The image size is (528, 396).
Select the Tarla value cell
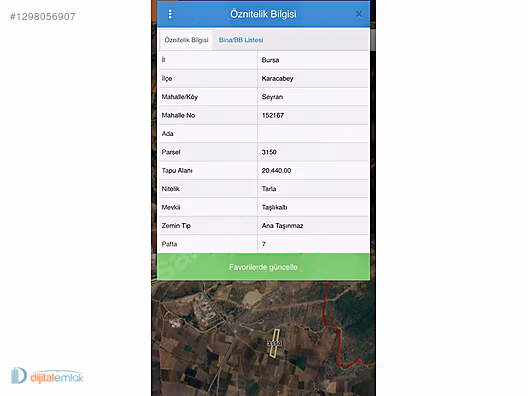click(313, 189)
